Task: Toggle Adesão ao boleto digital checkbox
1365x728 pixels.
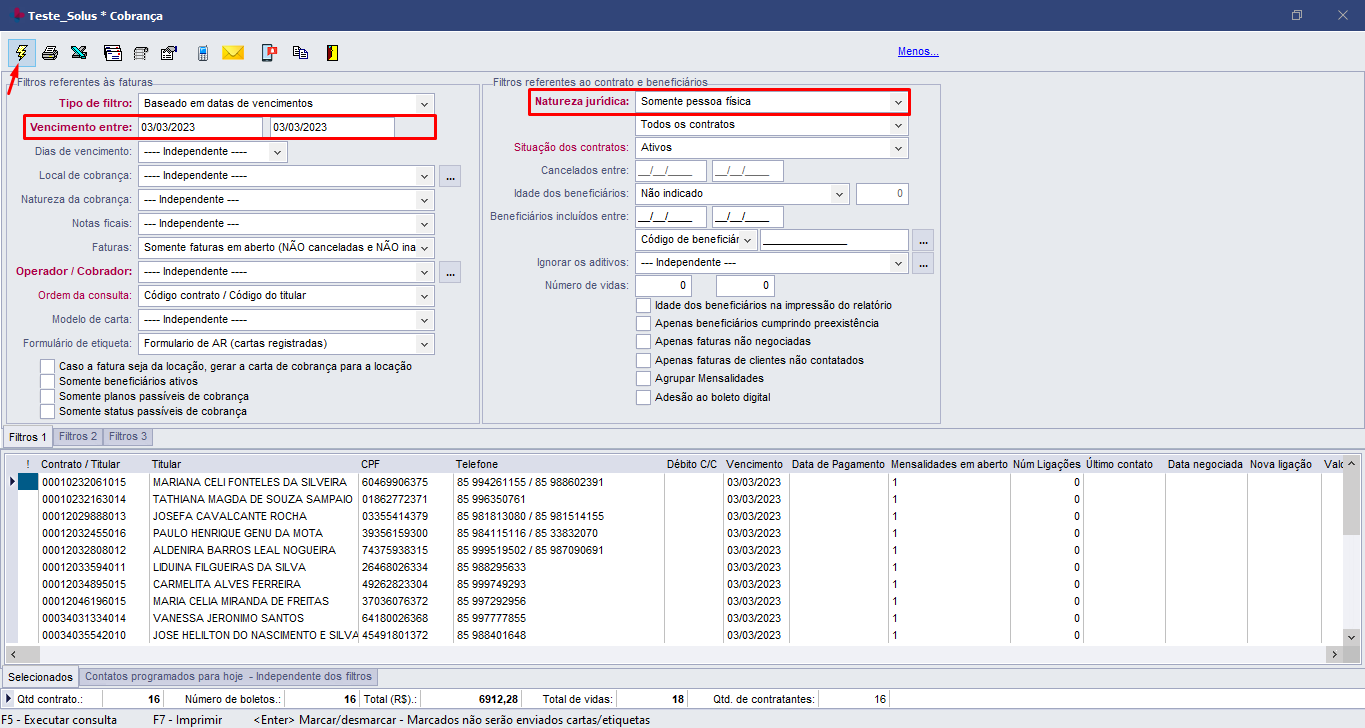Action: pyautogui.click(x=644, y=397)
